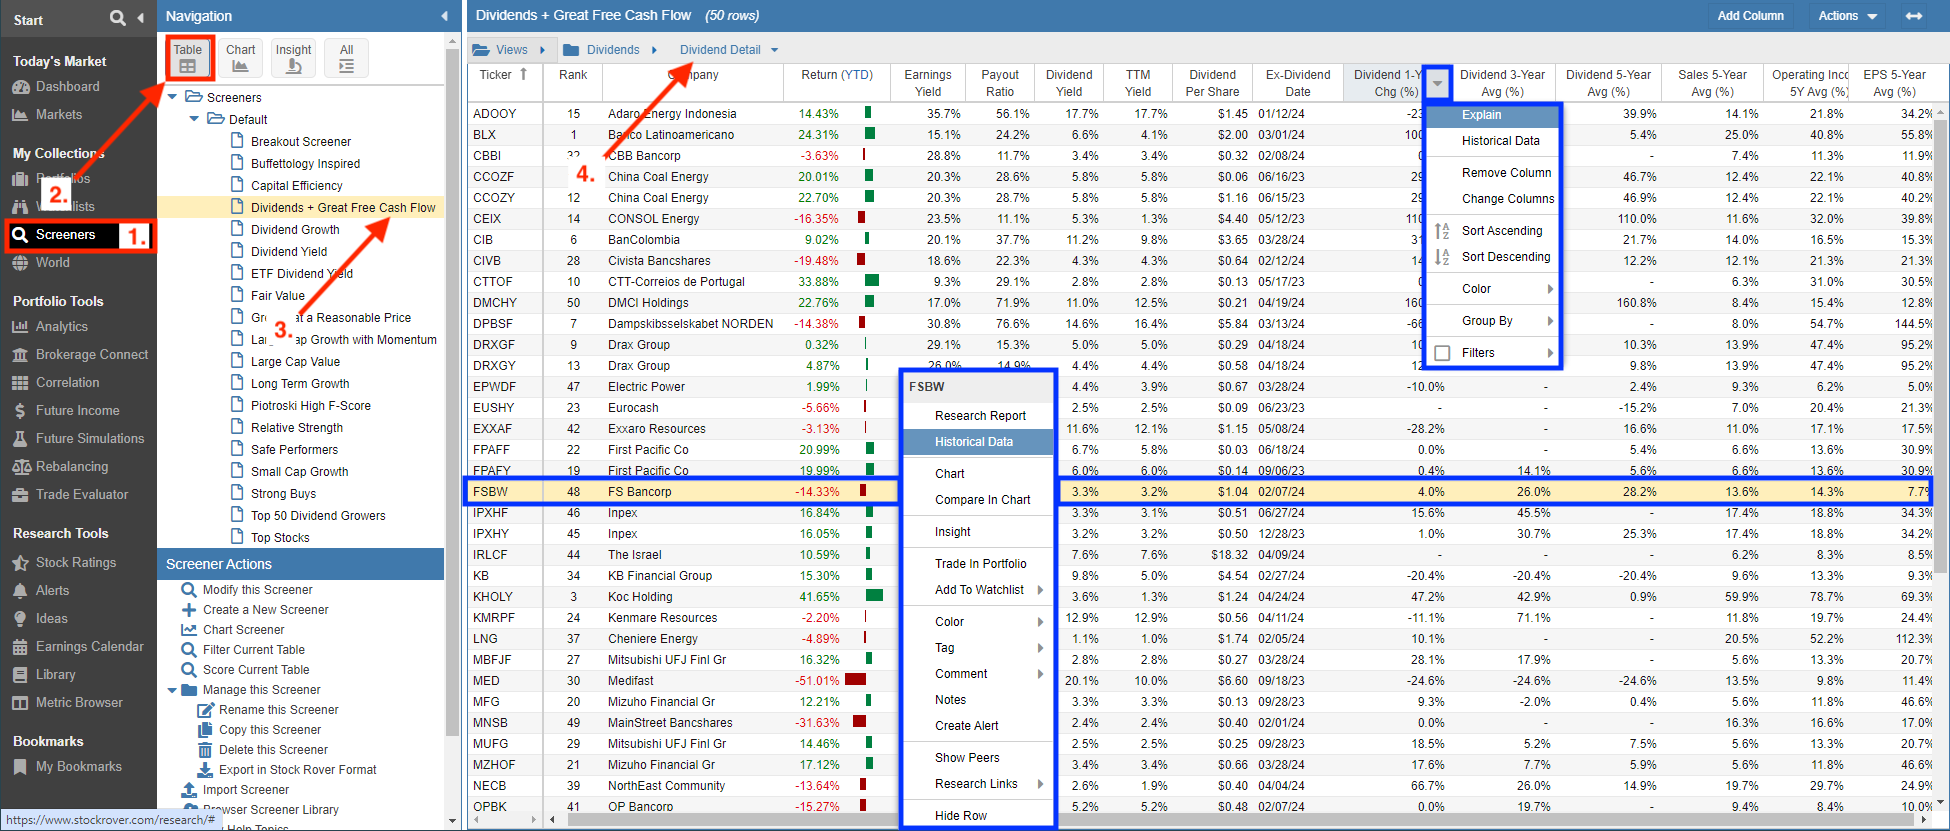Open the Views breadcrumb

click(510, 50)
